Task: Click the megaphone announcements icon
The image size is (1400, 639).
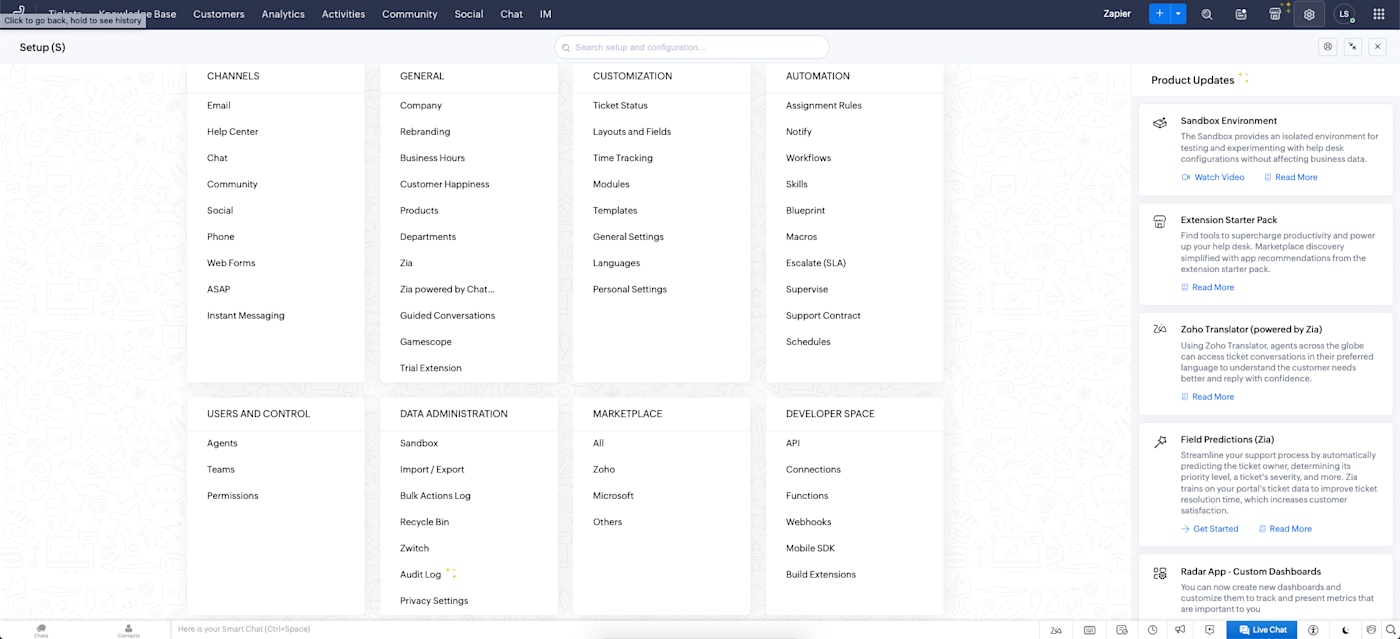Action: pyautogui.click(x=1181, y=630)
